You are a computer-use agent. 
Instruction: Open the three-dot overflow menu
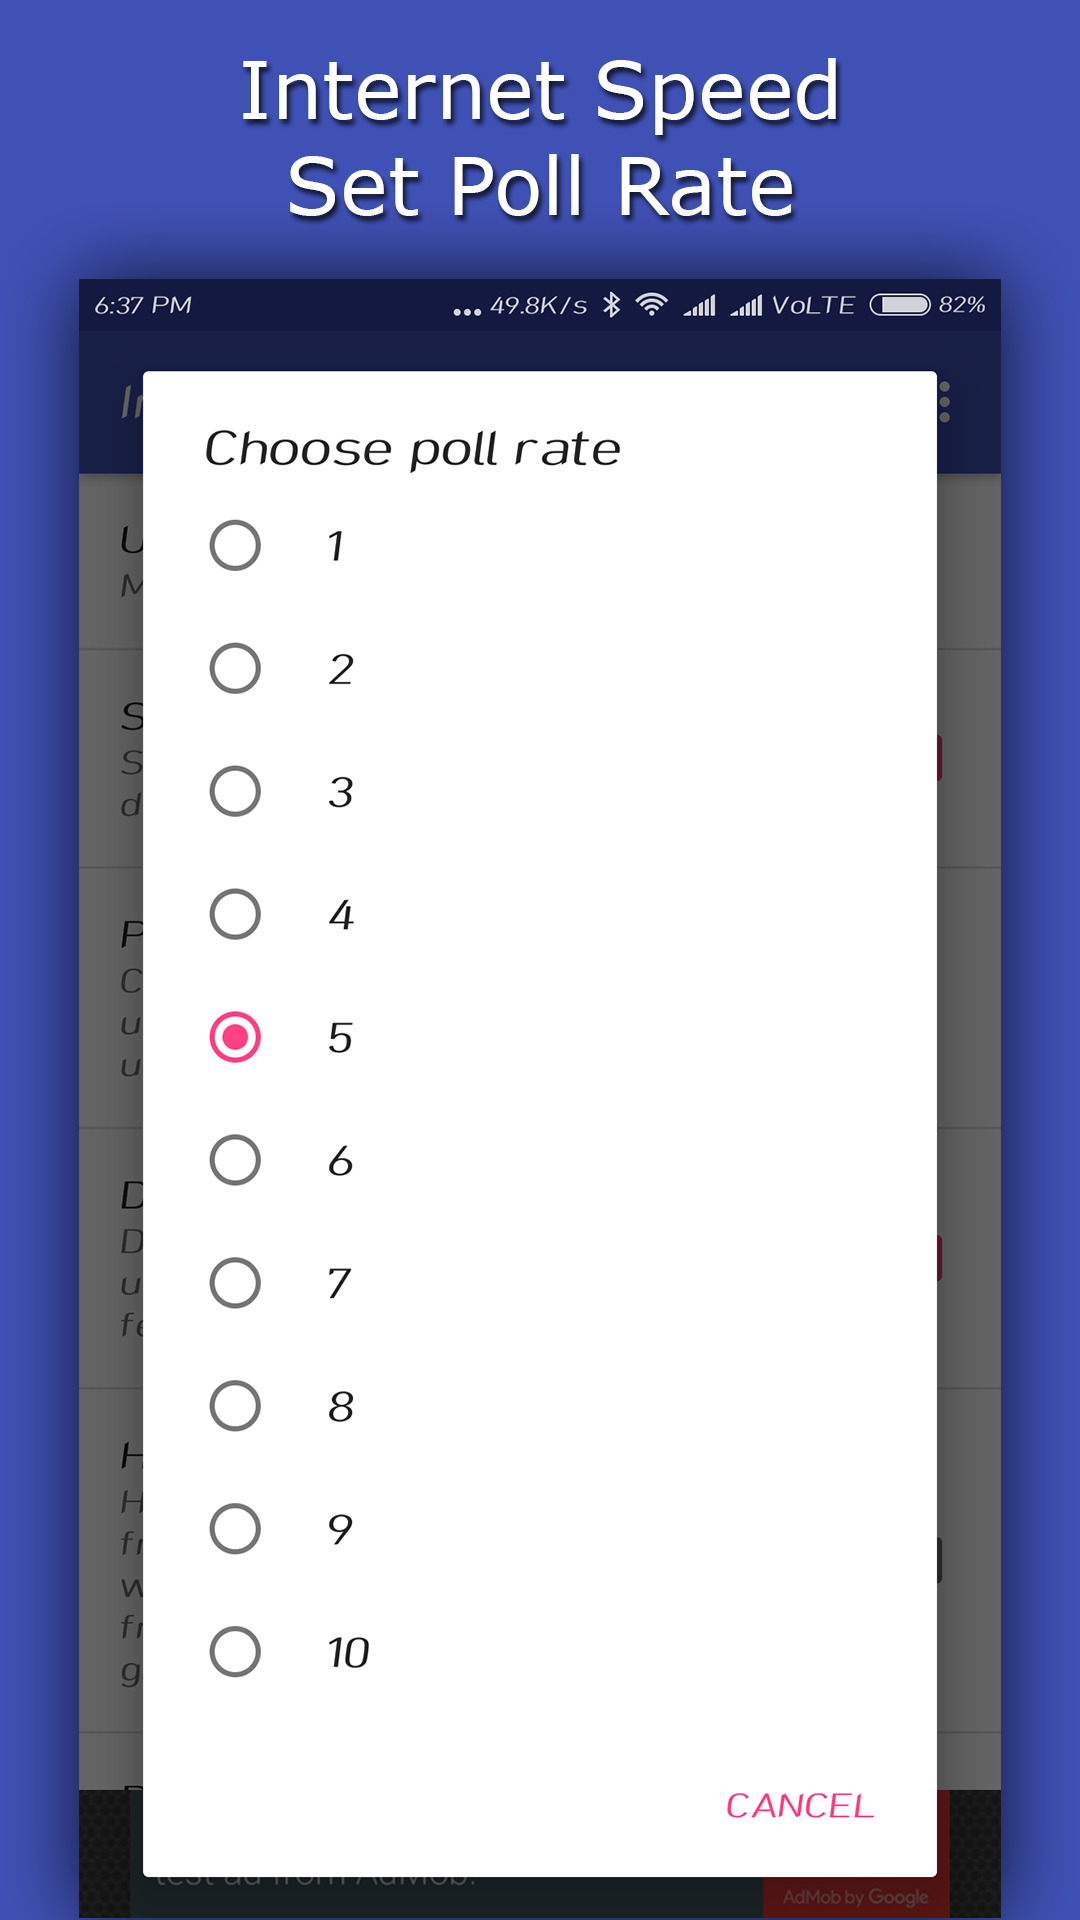(945, 402)
